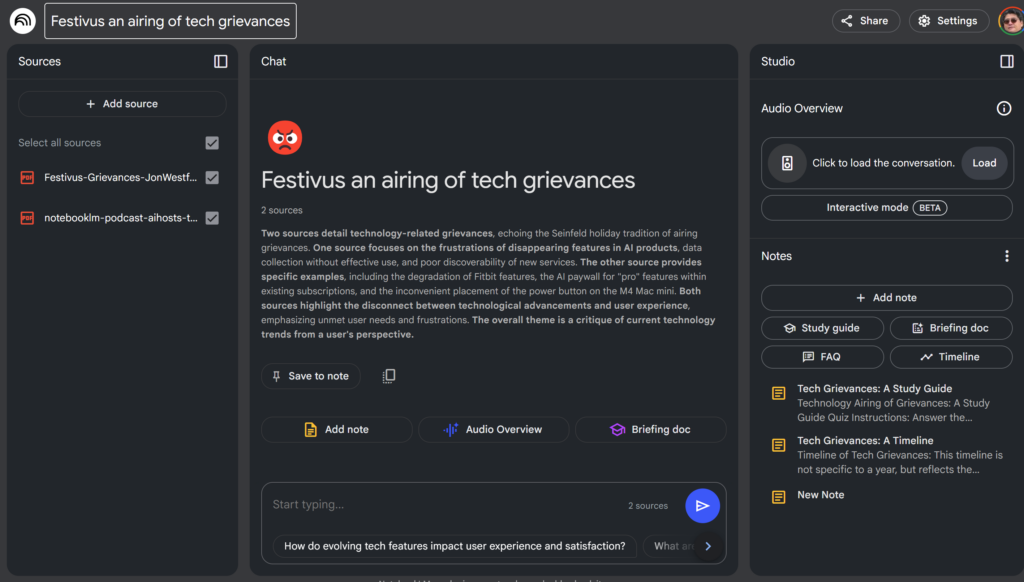Click the Sources panel header

point(39,61)
